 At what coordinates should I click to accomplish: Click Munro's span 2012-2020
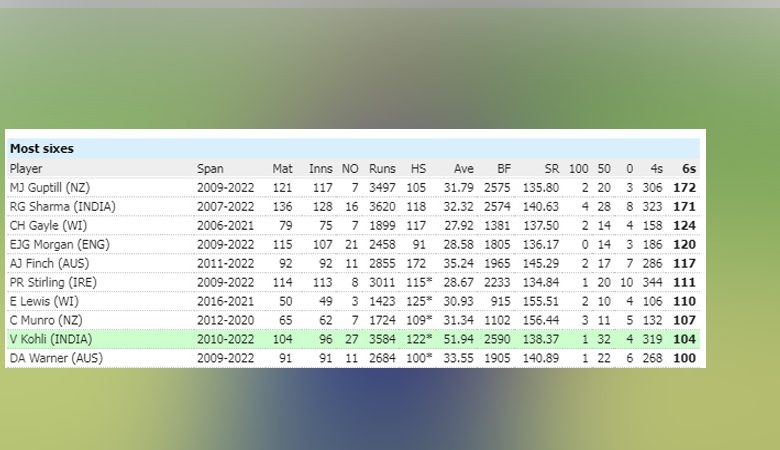click(225, 320)
